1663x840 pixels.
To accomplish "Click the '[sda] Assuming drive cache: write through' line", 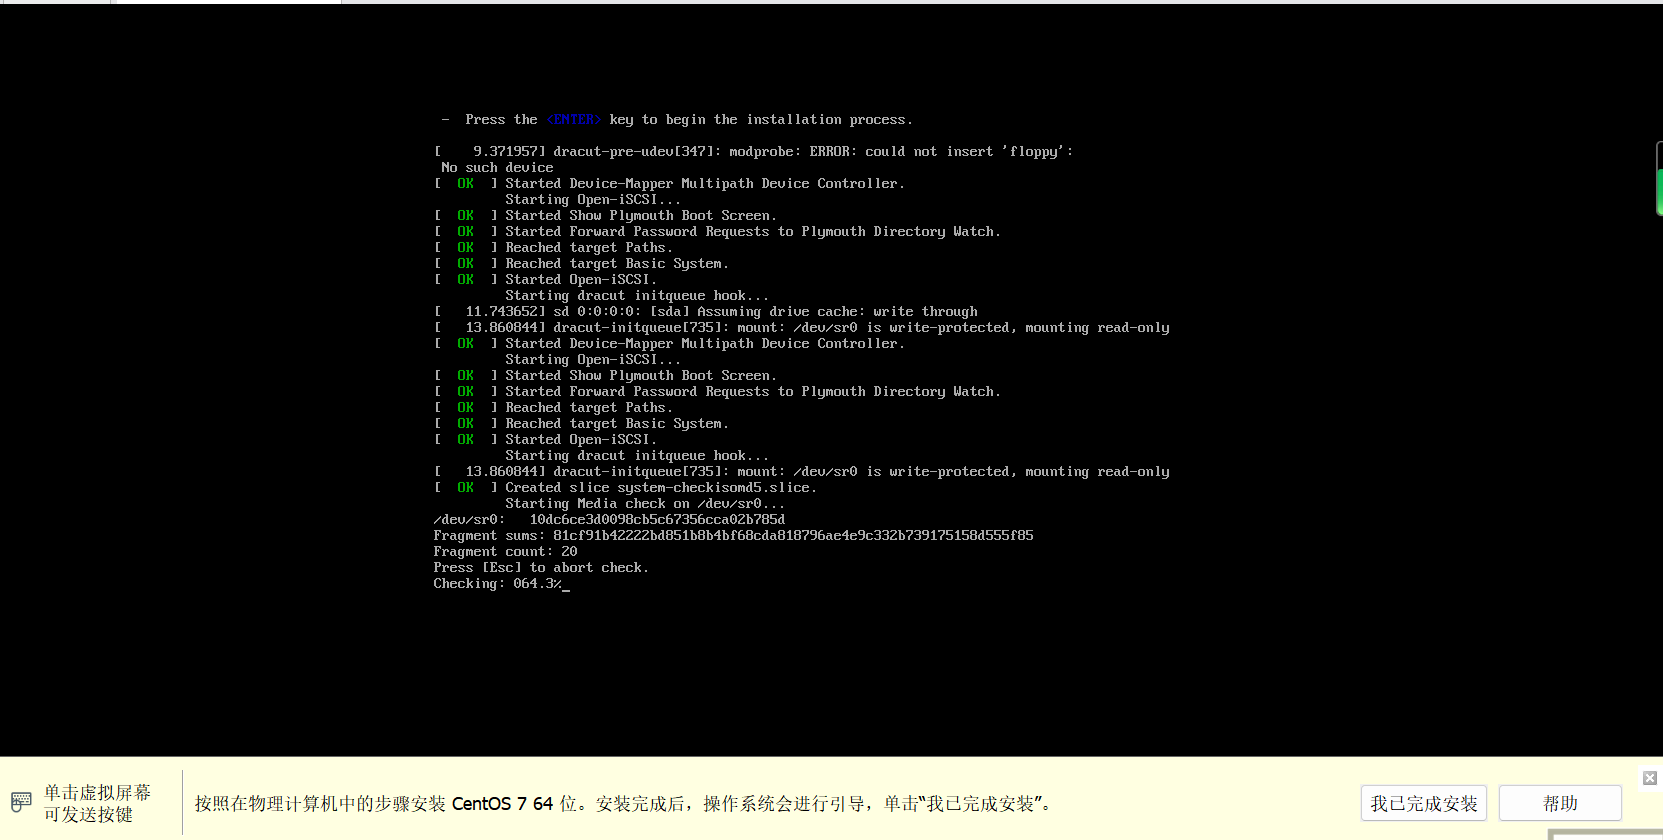I will click(706, 311).
